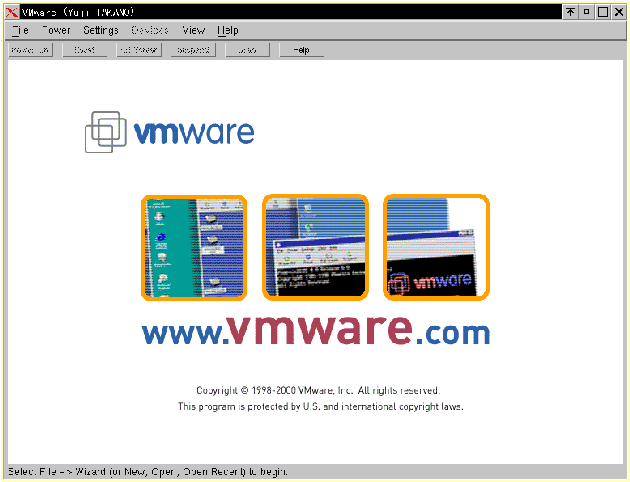Click the www.vmware.com text
The height and width of the screenshot is (482, 630).
point(316,330)
